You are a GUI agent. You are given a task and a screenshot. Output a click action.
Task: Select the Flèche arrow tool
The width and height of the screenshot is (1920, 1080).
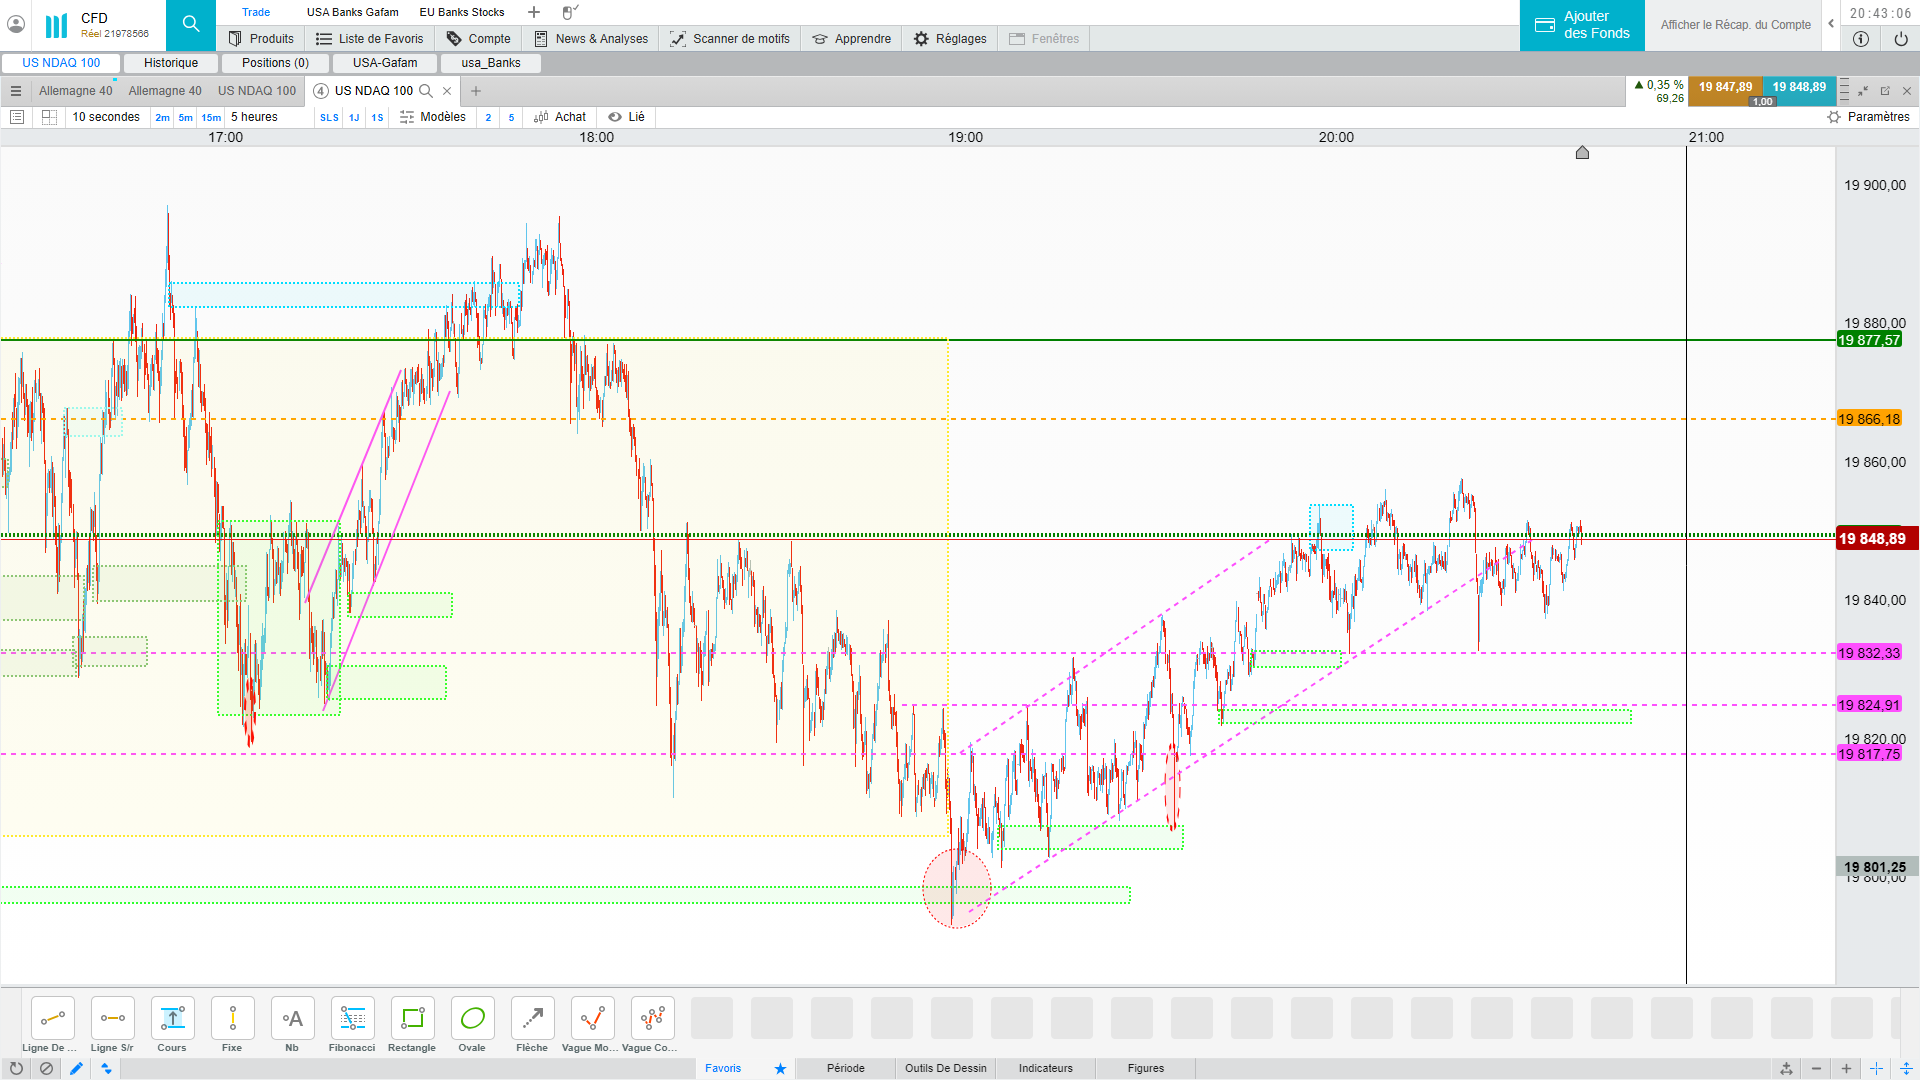(x=532, y=1019)
